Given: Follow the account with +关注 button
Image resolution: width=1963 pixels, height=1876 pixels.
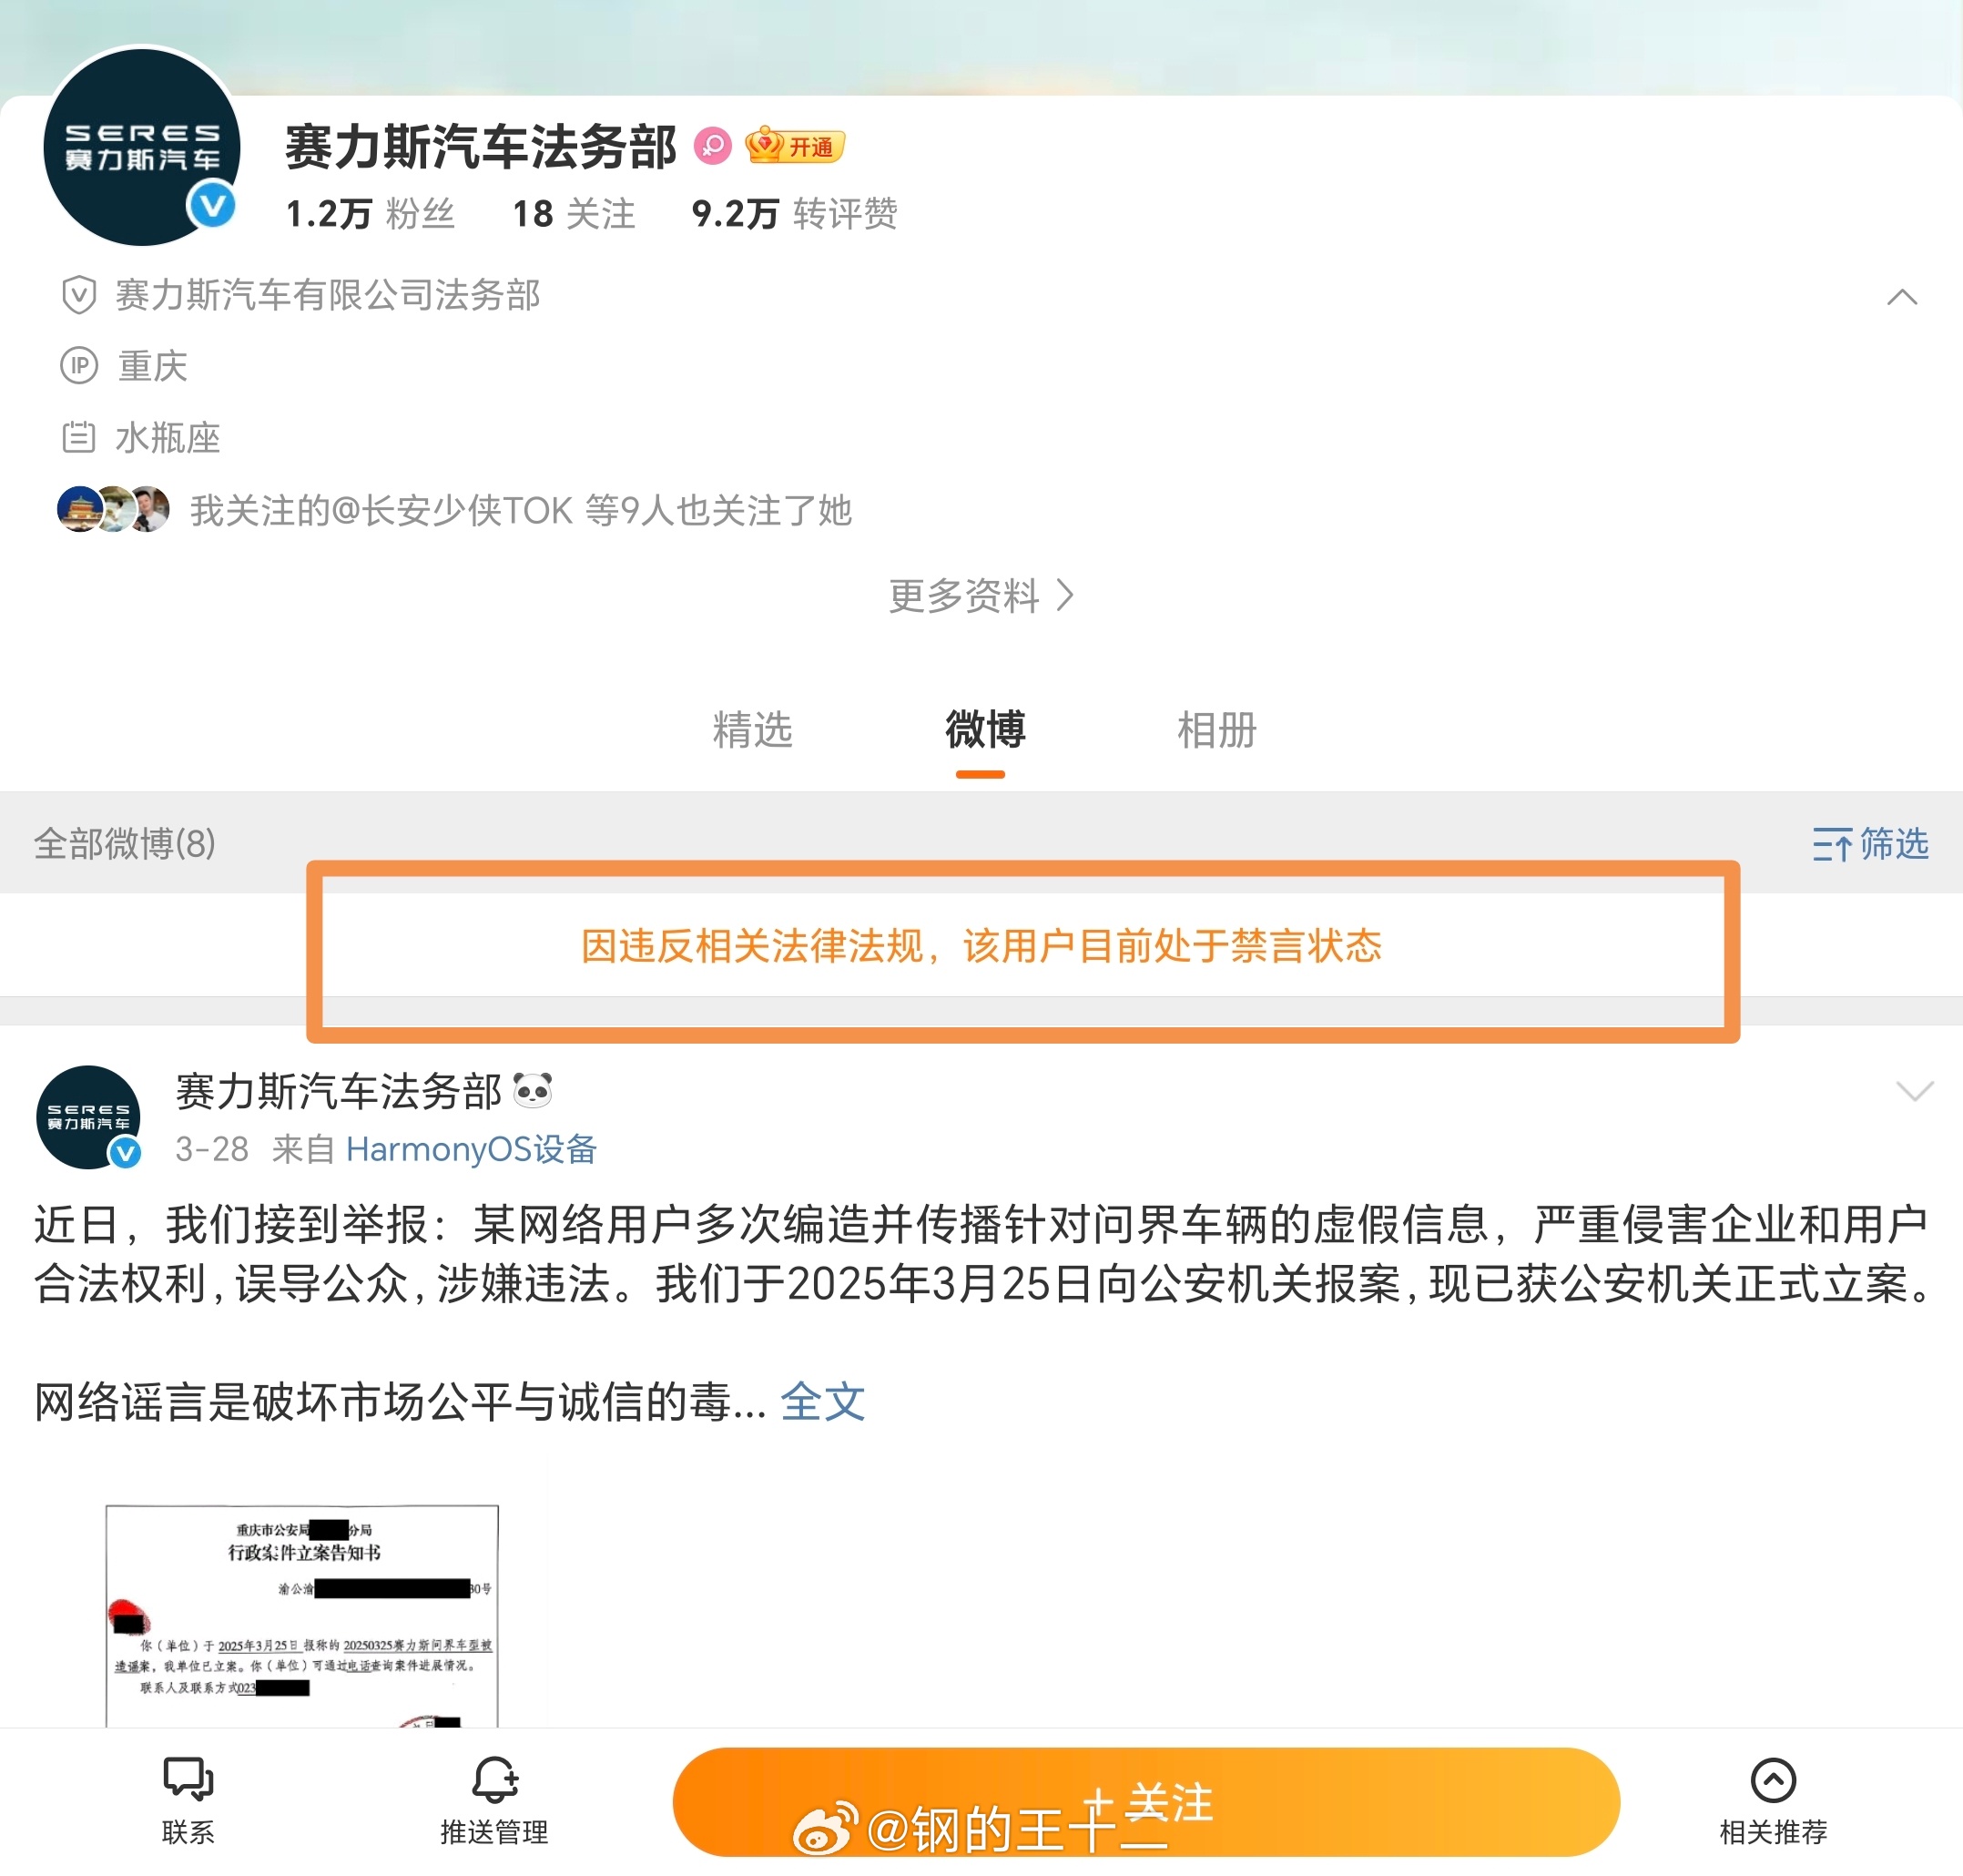Looking at the screenshot, I should 1146,1802.
